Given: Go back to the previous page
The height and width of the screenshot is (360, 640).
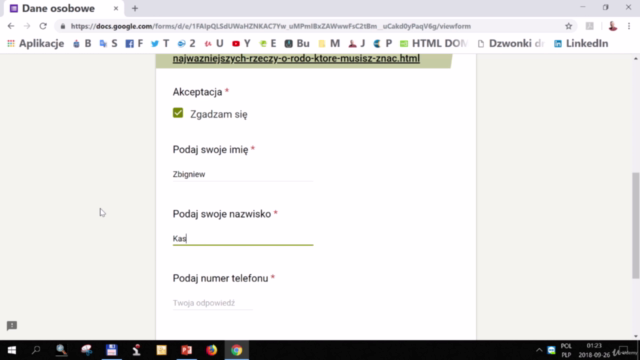Looking at the screenshot, I should tap(11, 26).
